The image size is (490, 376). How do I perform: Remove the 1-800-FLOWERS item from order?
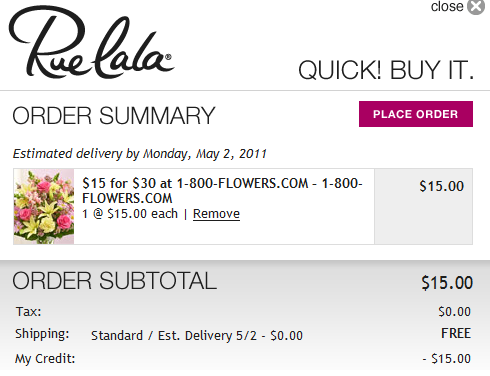click(216, 214)
